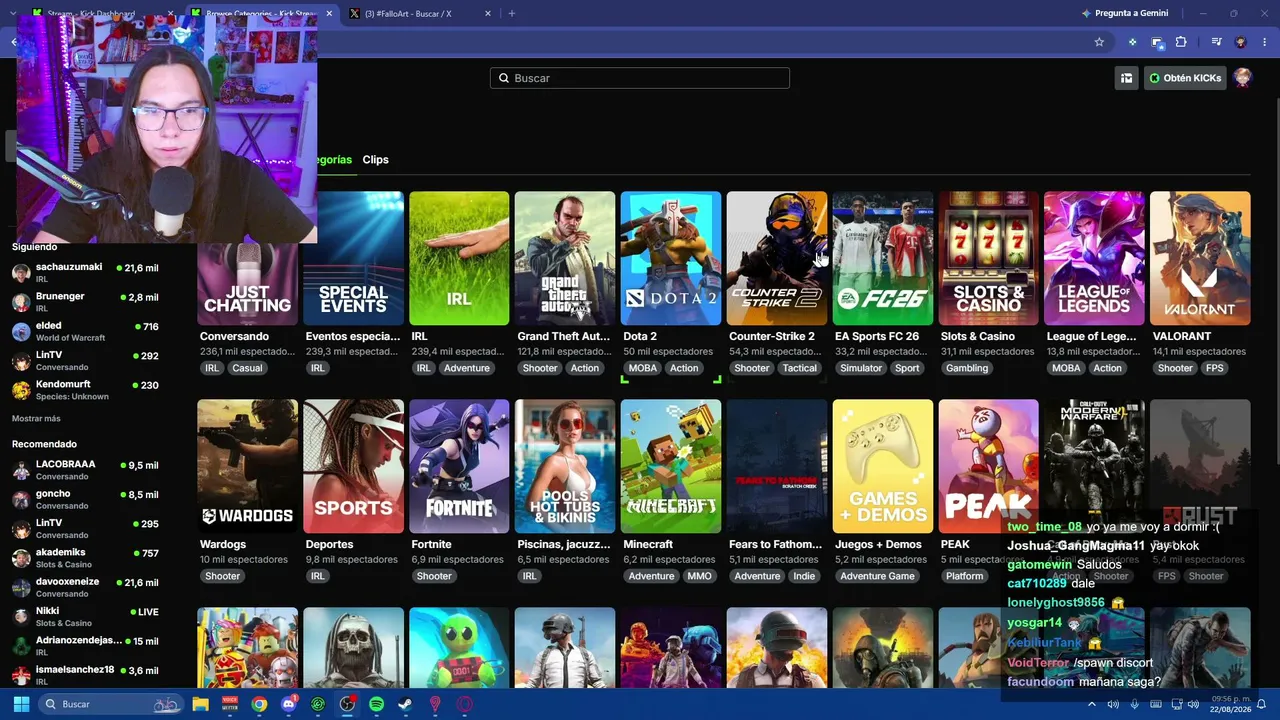Open Nikki's LIVE channel in the sidebar
The image size is (1280, 720).
(x=85, y=615)
